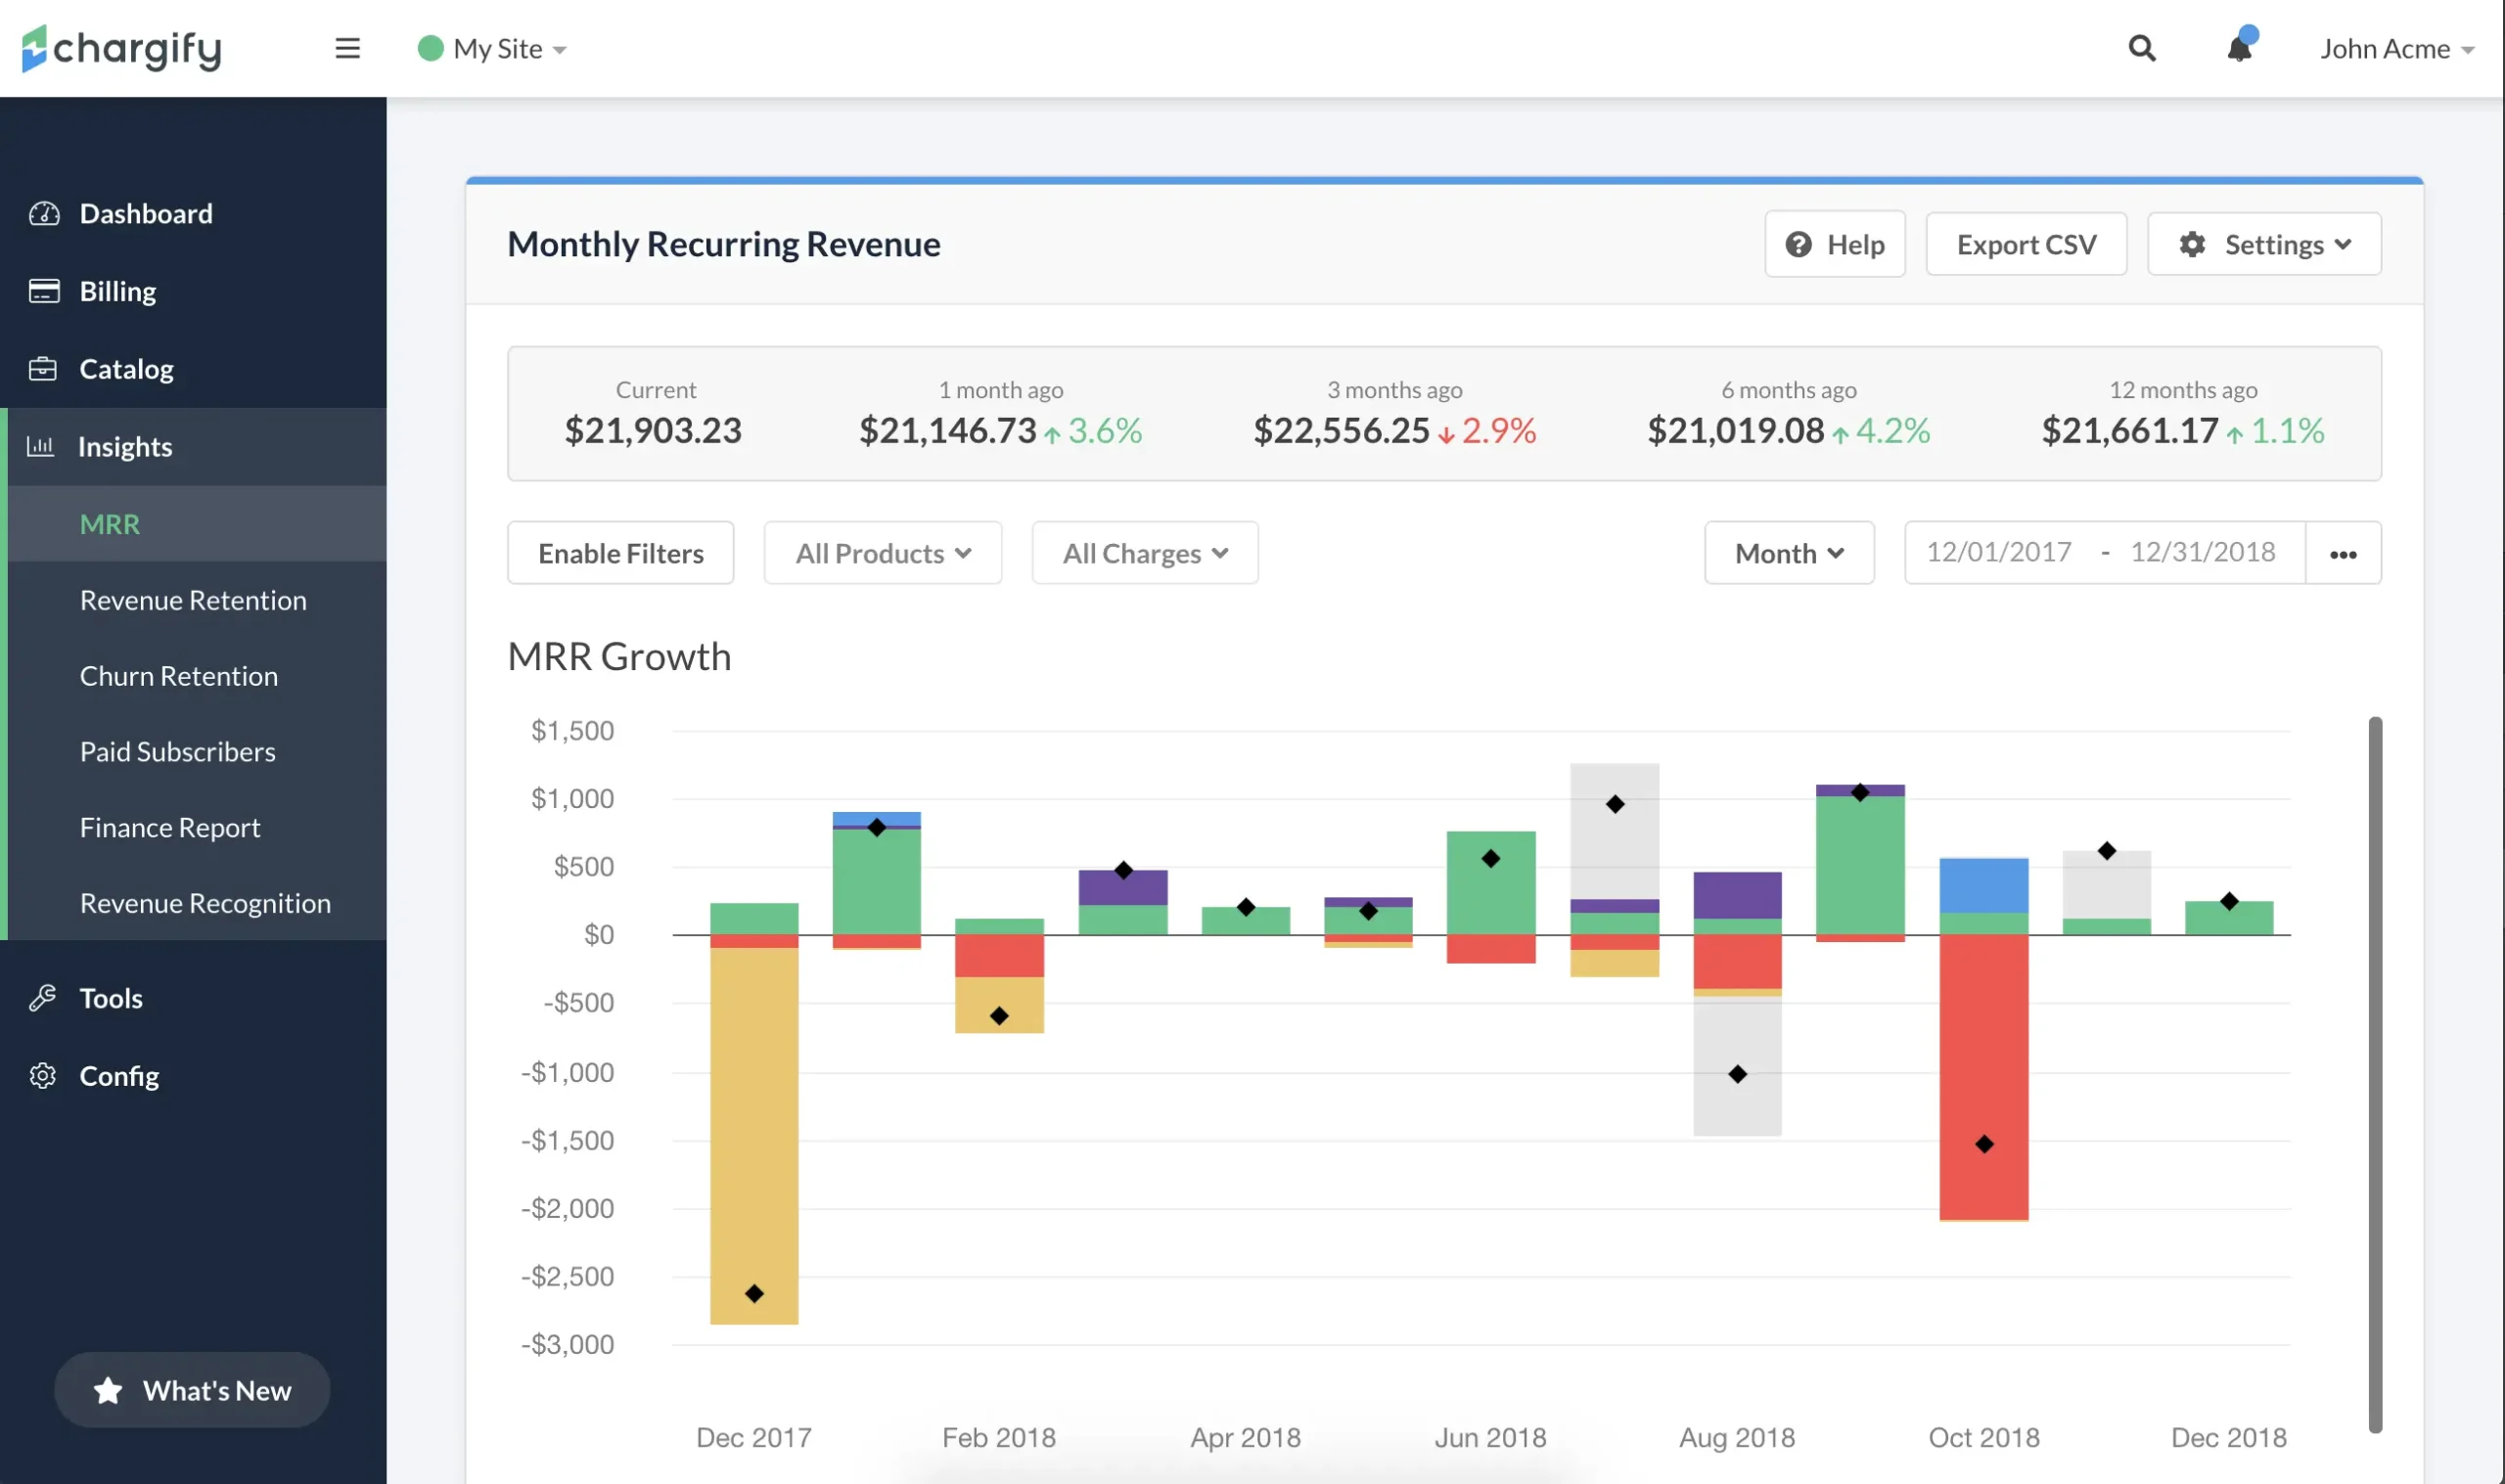Open Catalog in the sidebar
The width and height of the screenshot is (2505, 1484).
coord(126,369)
